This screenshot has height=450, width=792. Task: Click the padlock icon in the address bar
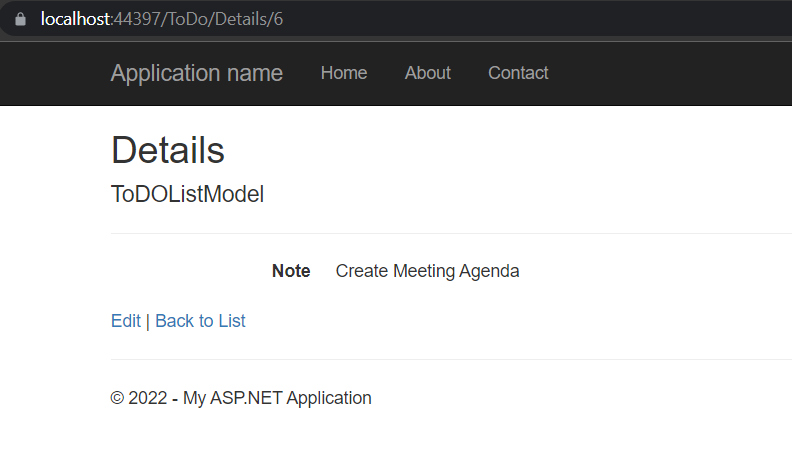point(20,19)
